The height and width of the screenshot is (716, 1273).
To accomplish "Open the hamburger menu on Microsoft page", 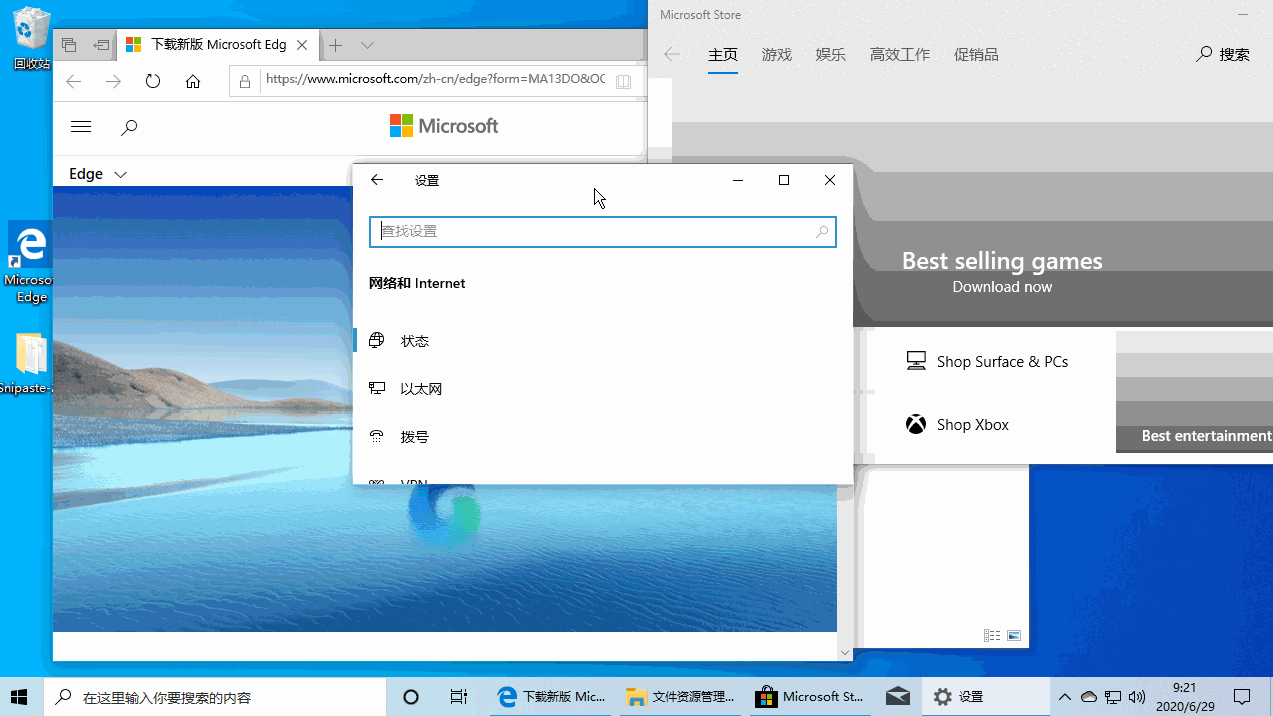I will (81, 127).
